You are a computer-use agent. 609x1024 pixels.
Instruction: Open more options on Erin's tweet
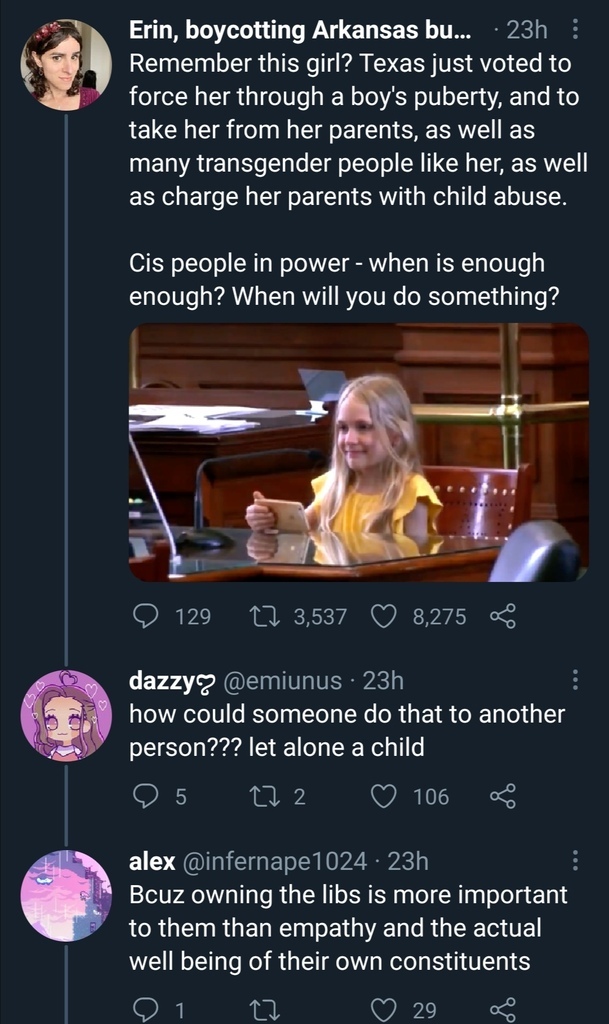(575, 30)
